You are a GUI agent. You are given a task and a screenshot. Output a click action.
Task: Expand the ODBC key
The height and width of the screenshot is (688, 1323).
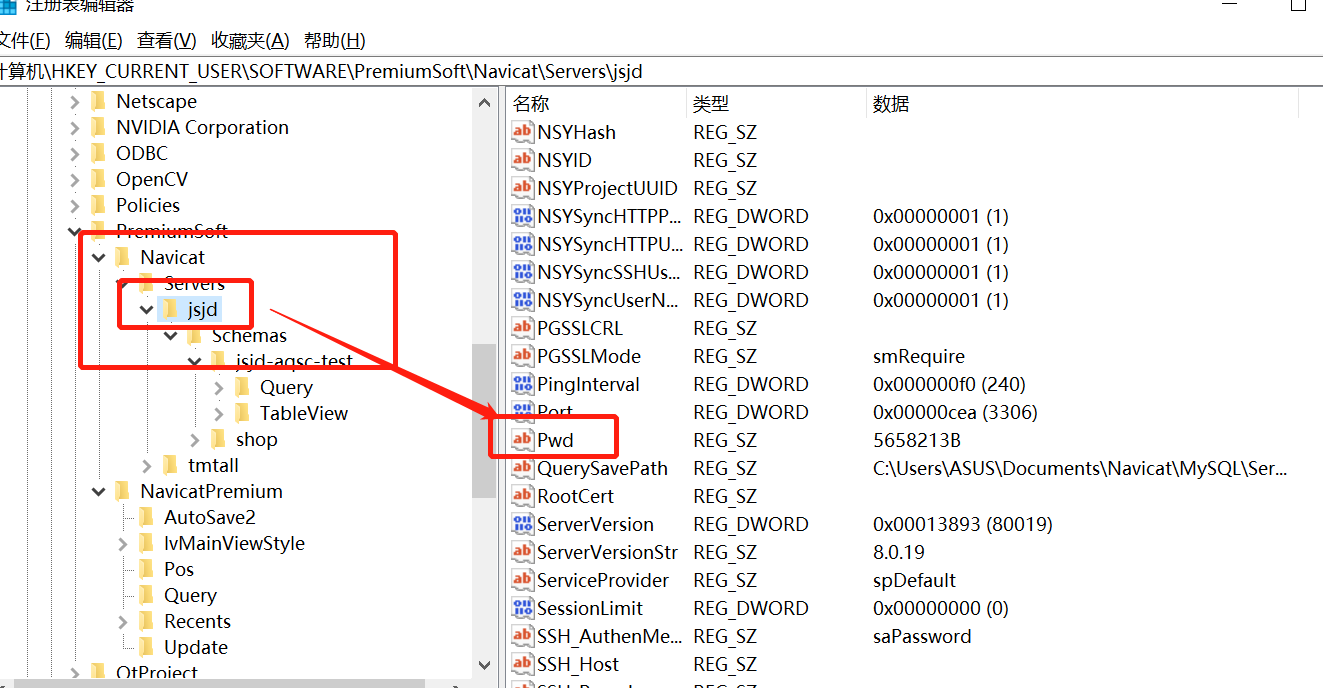pos(75,153)
